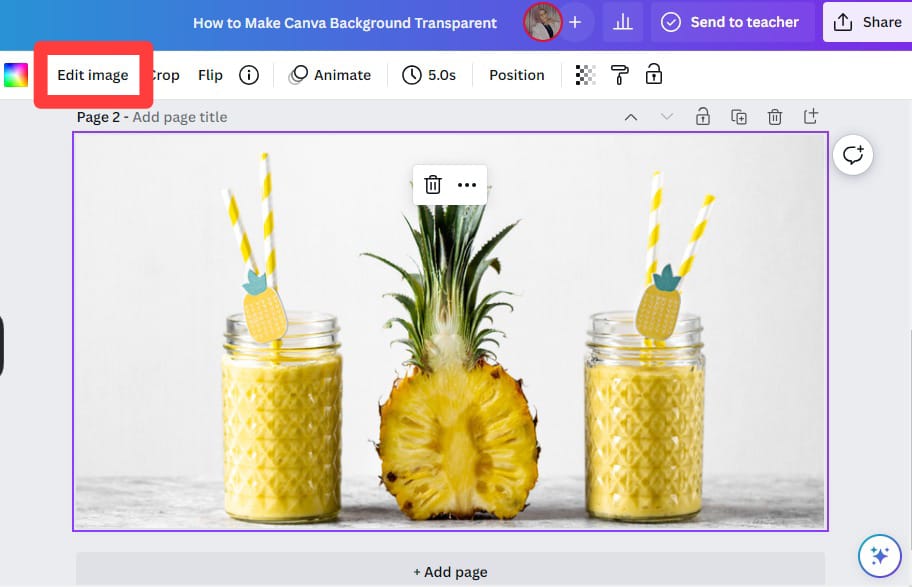
Task: Click the Send to teacher button
Action: tap(733, 21)
